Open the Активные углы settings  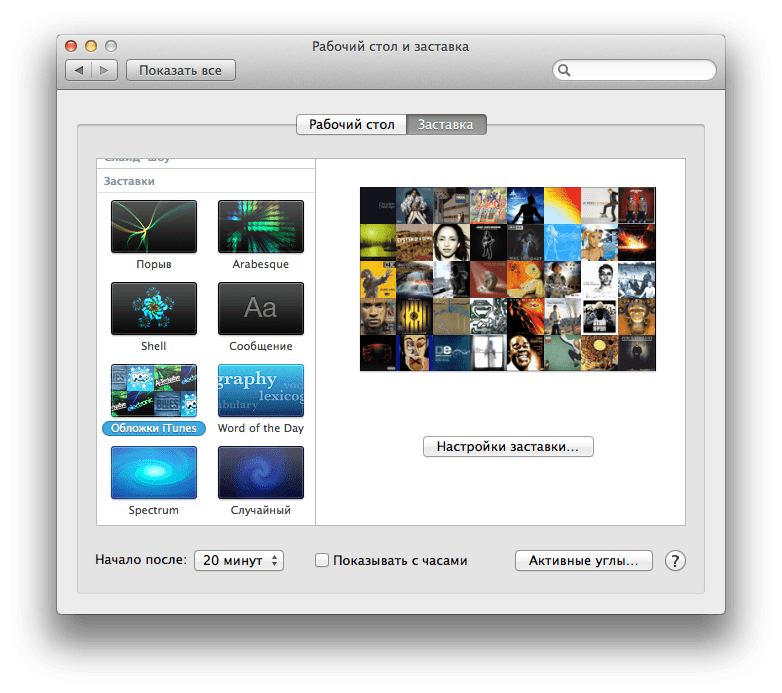pyautogui.click(x=583, y=561)
